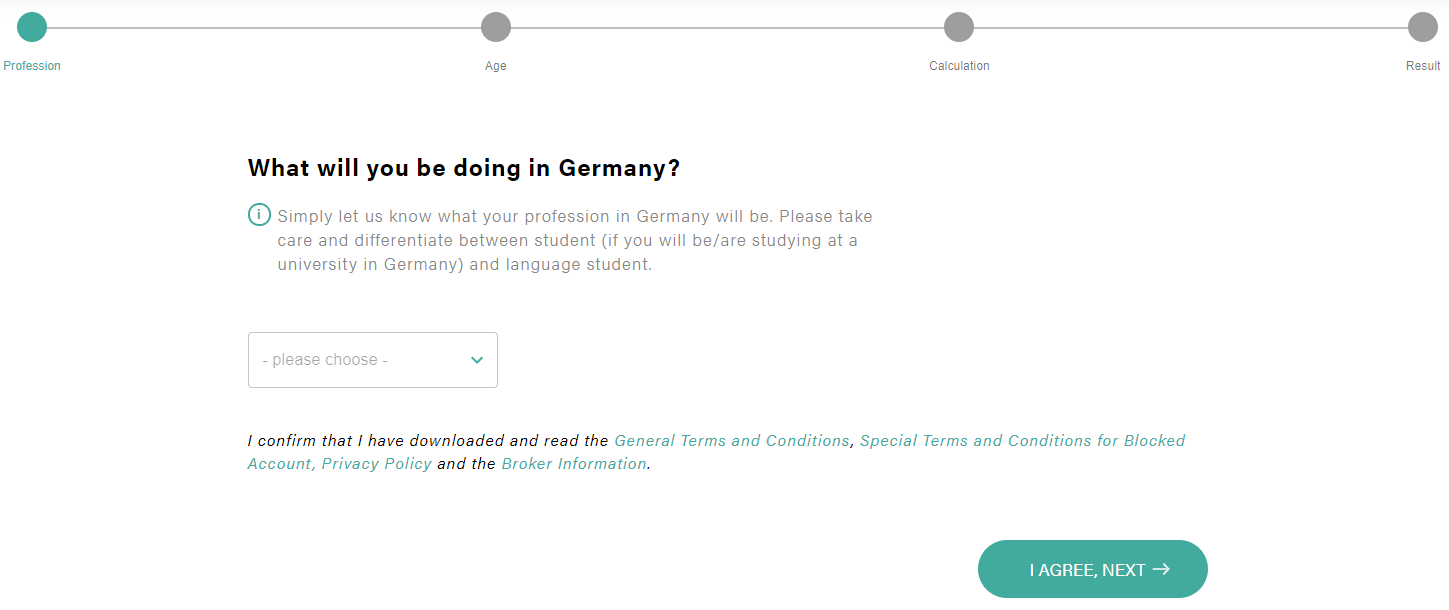1449x610 pixels.
Task: Go to the Result step circle
Action: click(x=1423, y=27)
